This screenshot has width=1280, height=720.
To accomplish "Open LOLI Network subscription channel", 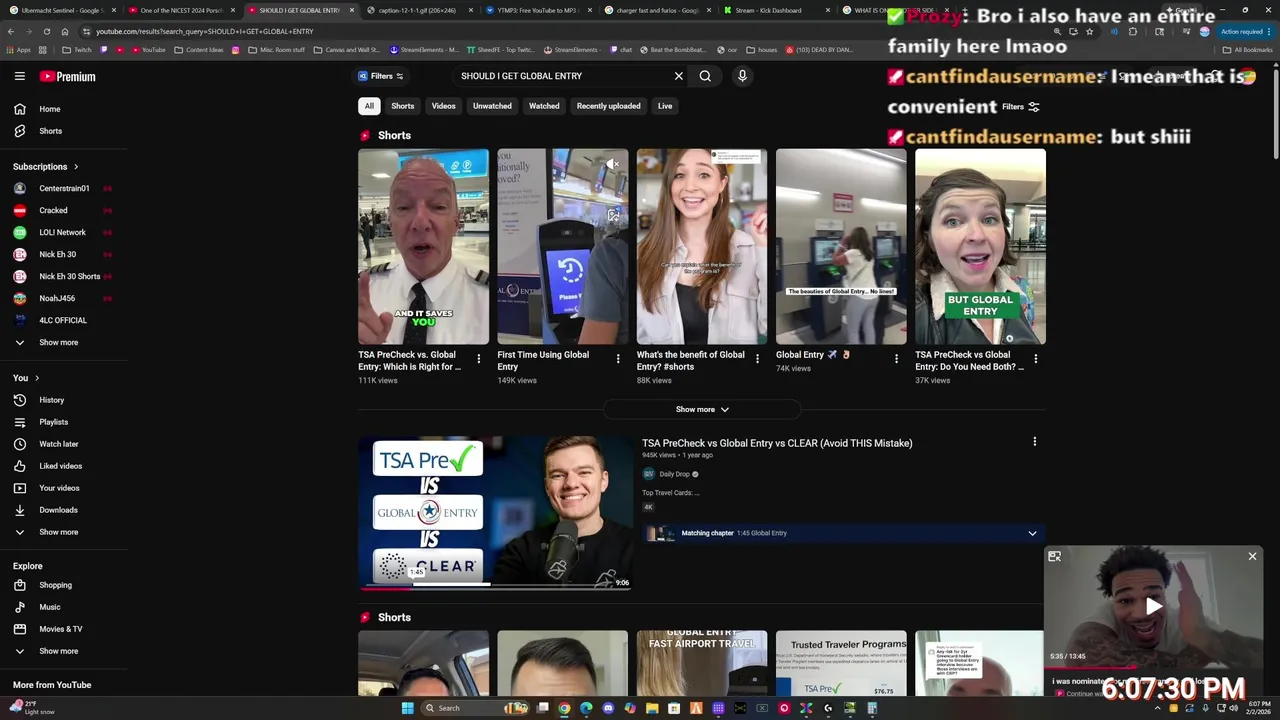I will click(64, 232).
